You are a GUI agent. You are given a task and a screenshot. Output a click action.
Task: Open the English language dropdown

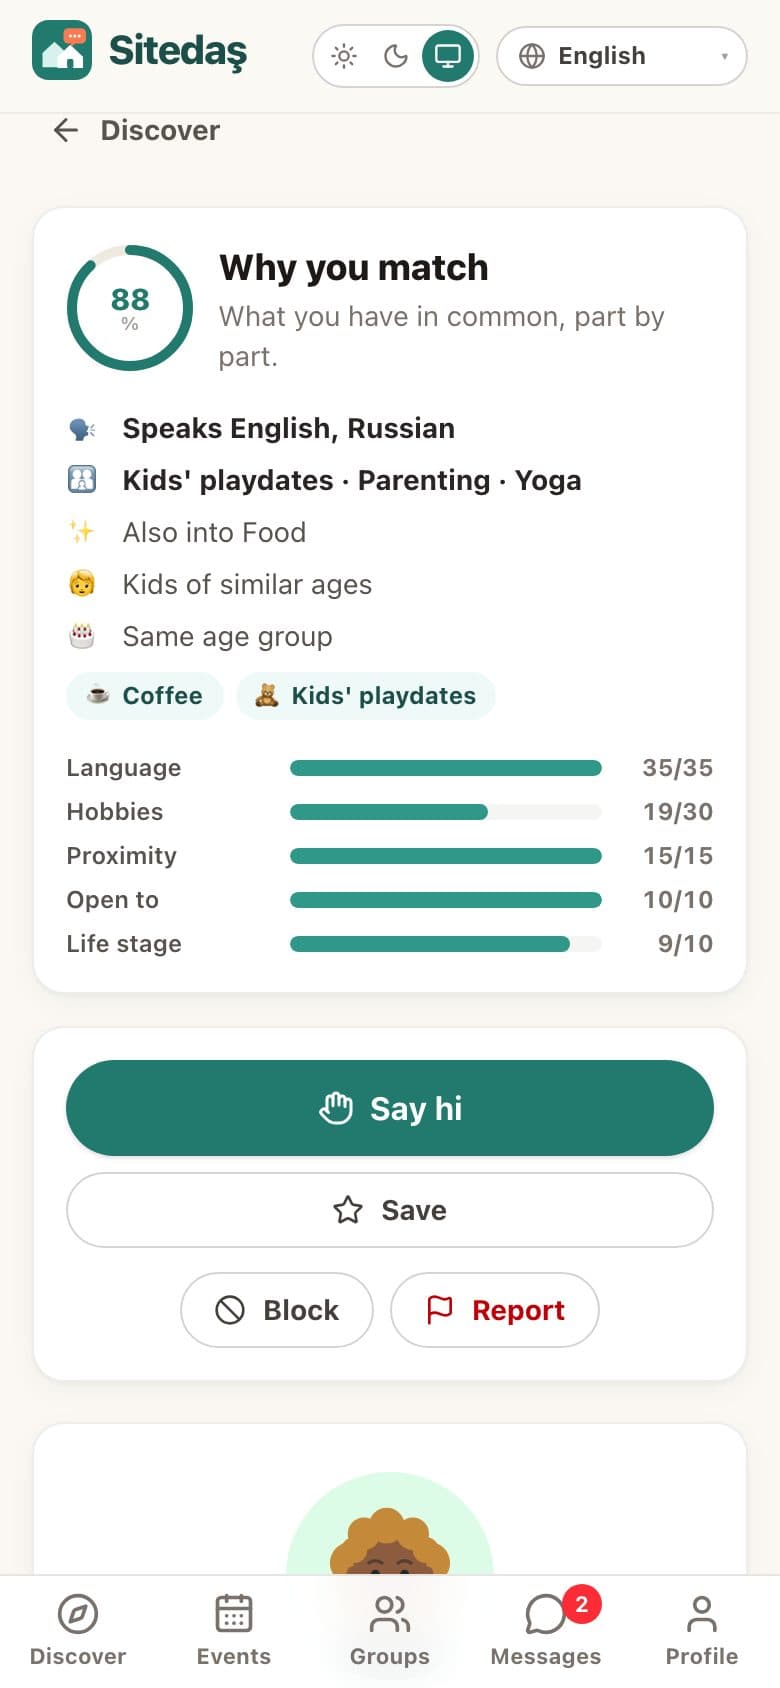(x=622, y=56)
